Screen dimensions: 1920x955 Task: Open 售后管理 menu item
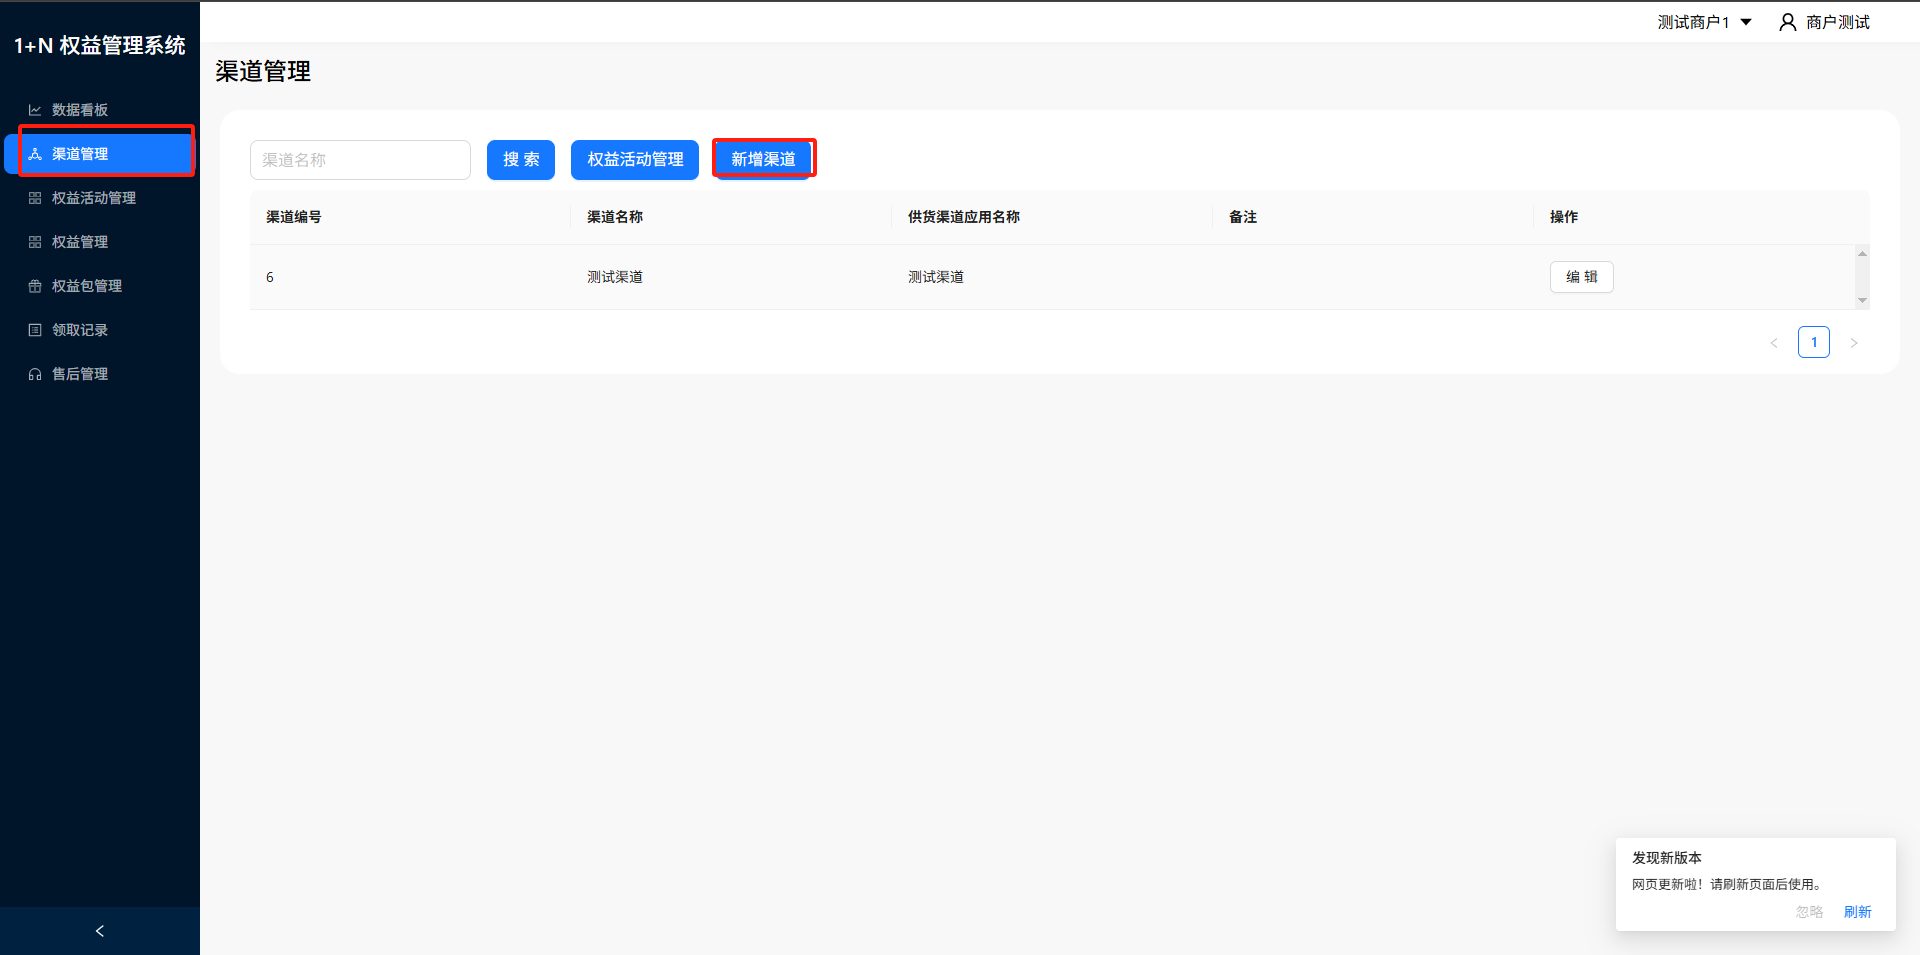[x=80, y=374]
